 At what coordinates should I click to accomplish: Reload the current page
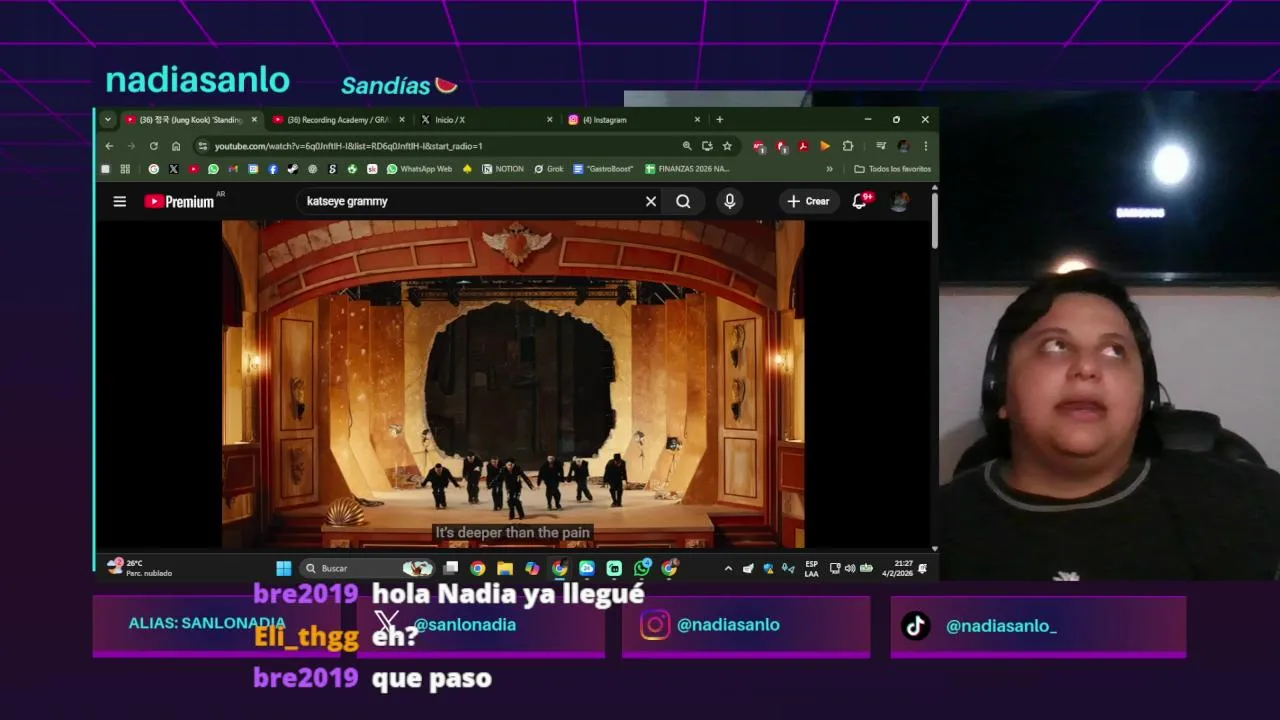pos(153,146)
